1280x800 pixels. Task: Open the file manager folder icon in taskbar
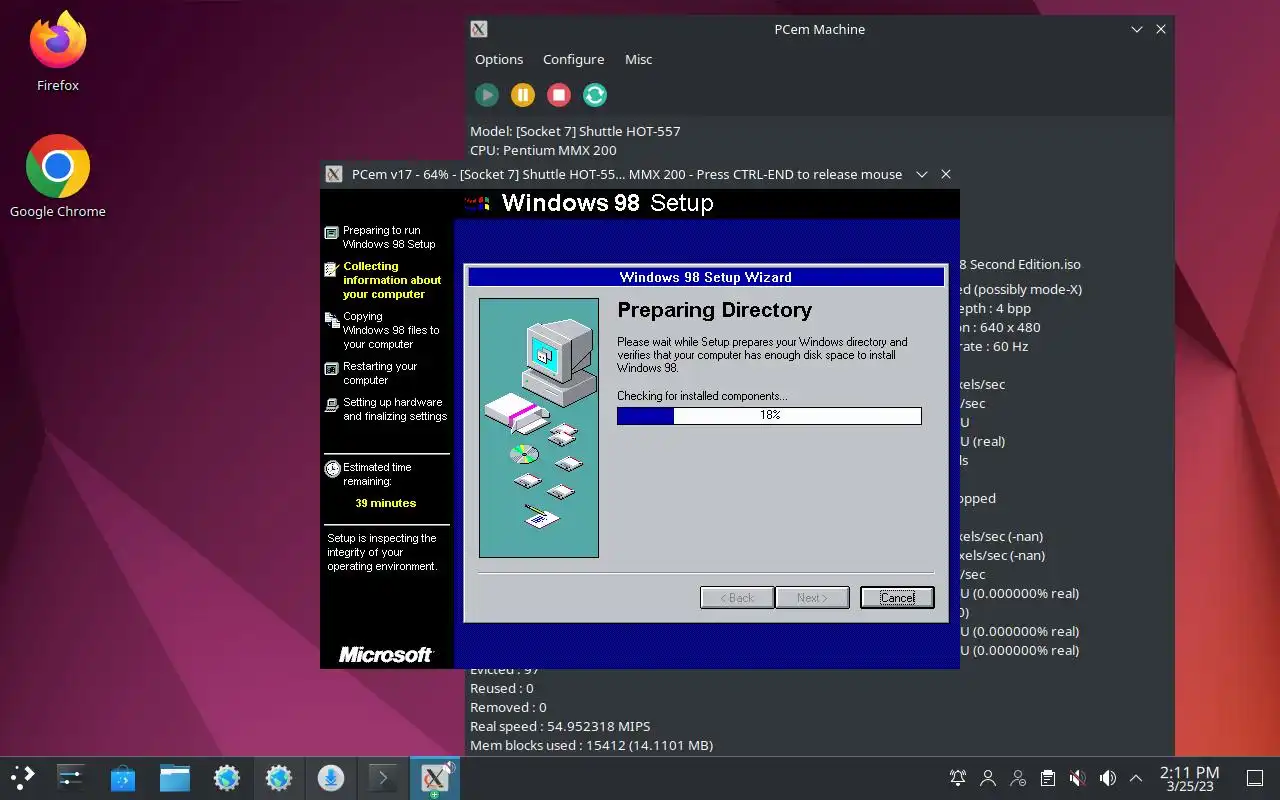[x=175, y=777]
